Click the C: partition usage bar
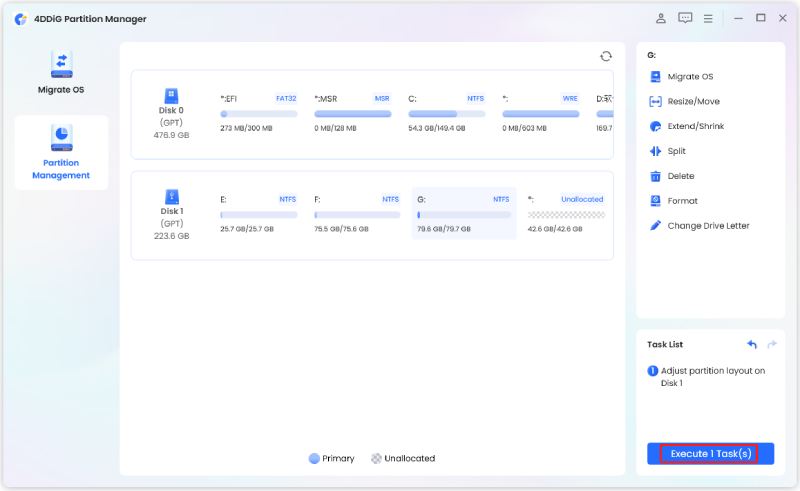This screenshot has width=800, height=491. point(446,114)
